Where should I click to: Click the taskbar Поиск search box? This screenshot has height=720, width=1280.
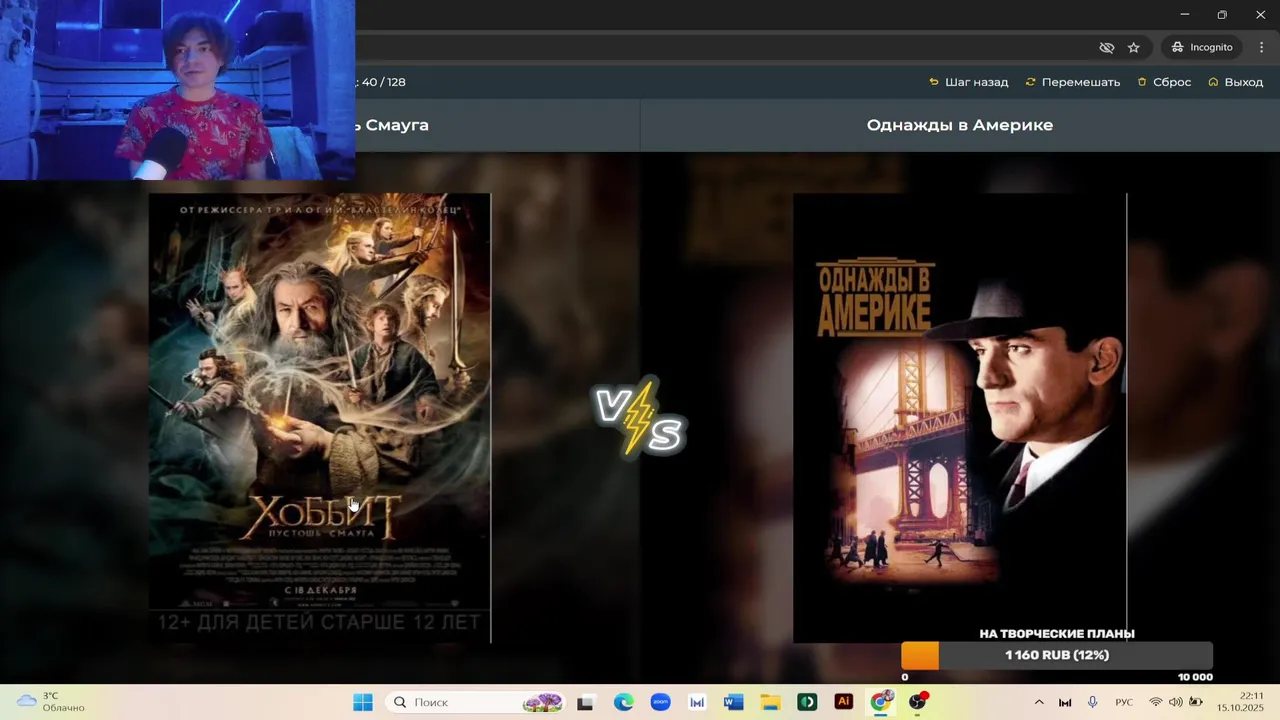coord(475,702)
